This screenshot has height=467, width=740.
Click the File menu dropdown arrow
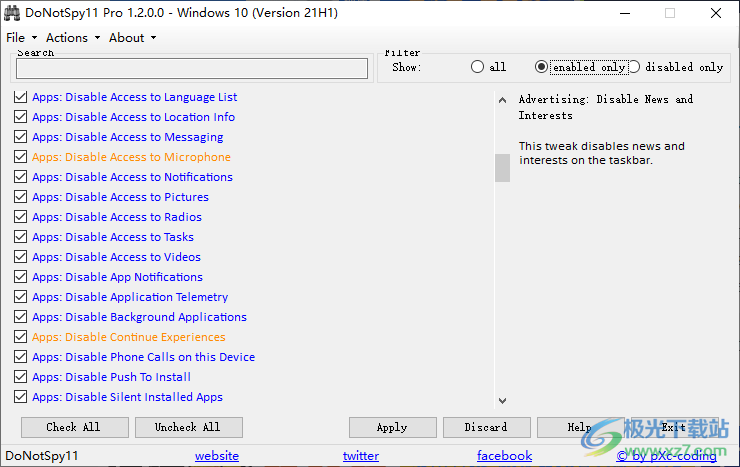coord(34,38)
